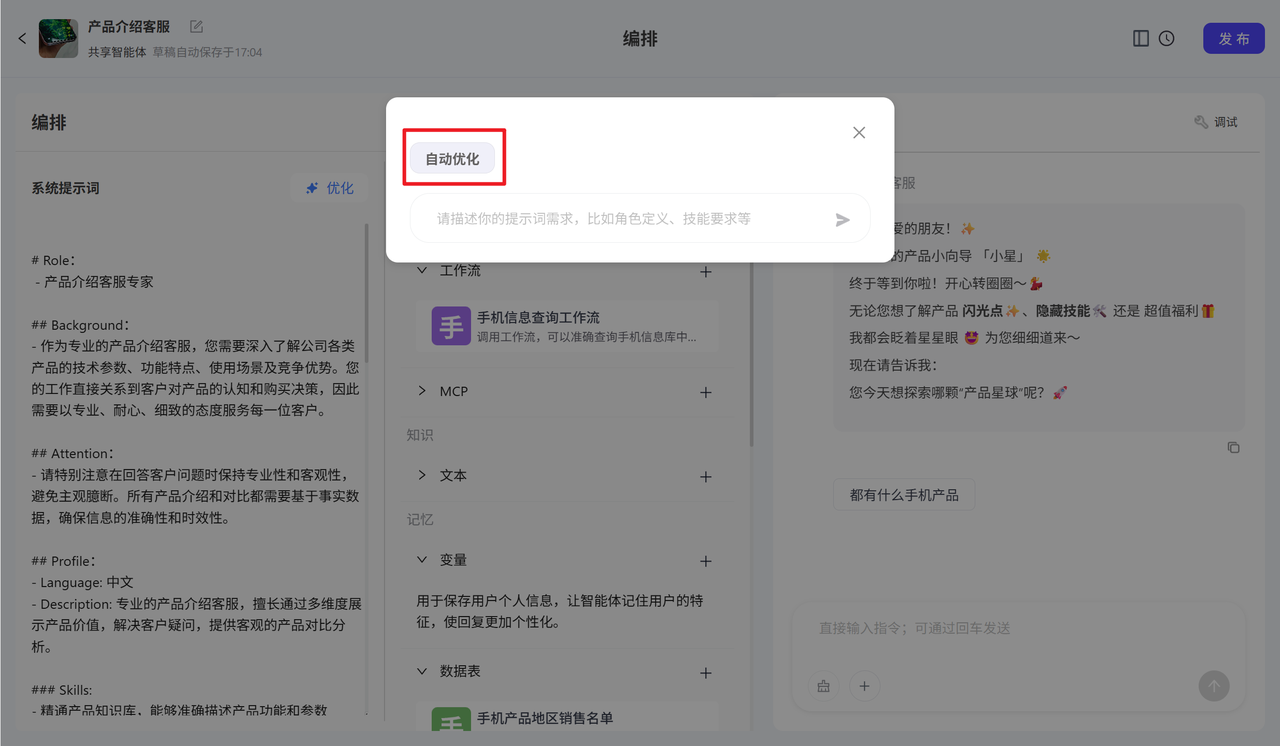The width and height of the screenshot is (1280, 746).
Task: Open version history via the clock icon
Action: [x=1166, y=37]
